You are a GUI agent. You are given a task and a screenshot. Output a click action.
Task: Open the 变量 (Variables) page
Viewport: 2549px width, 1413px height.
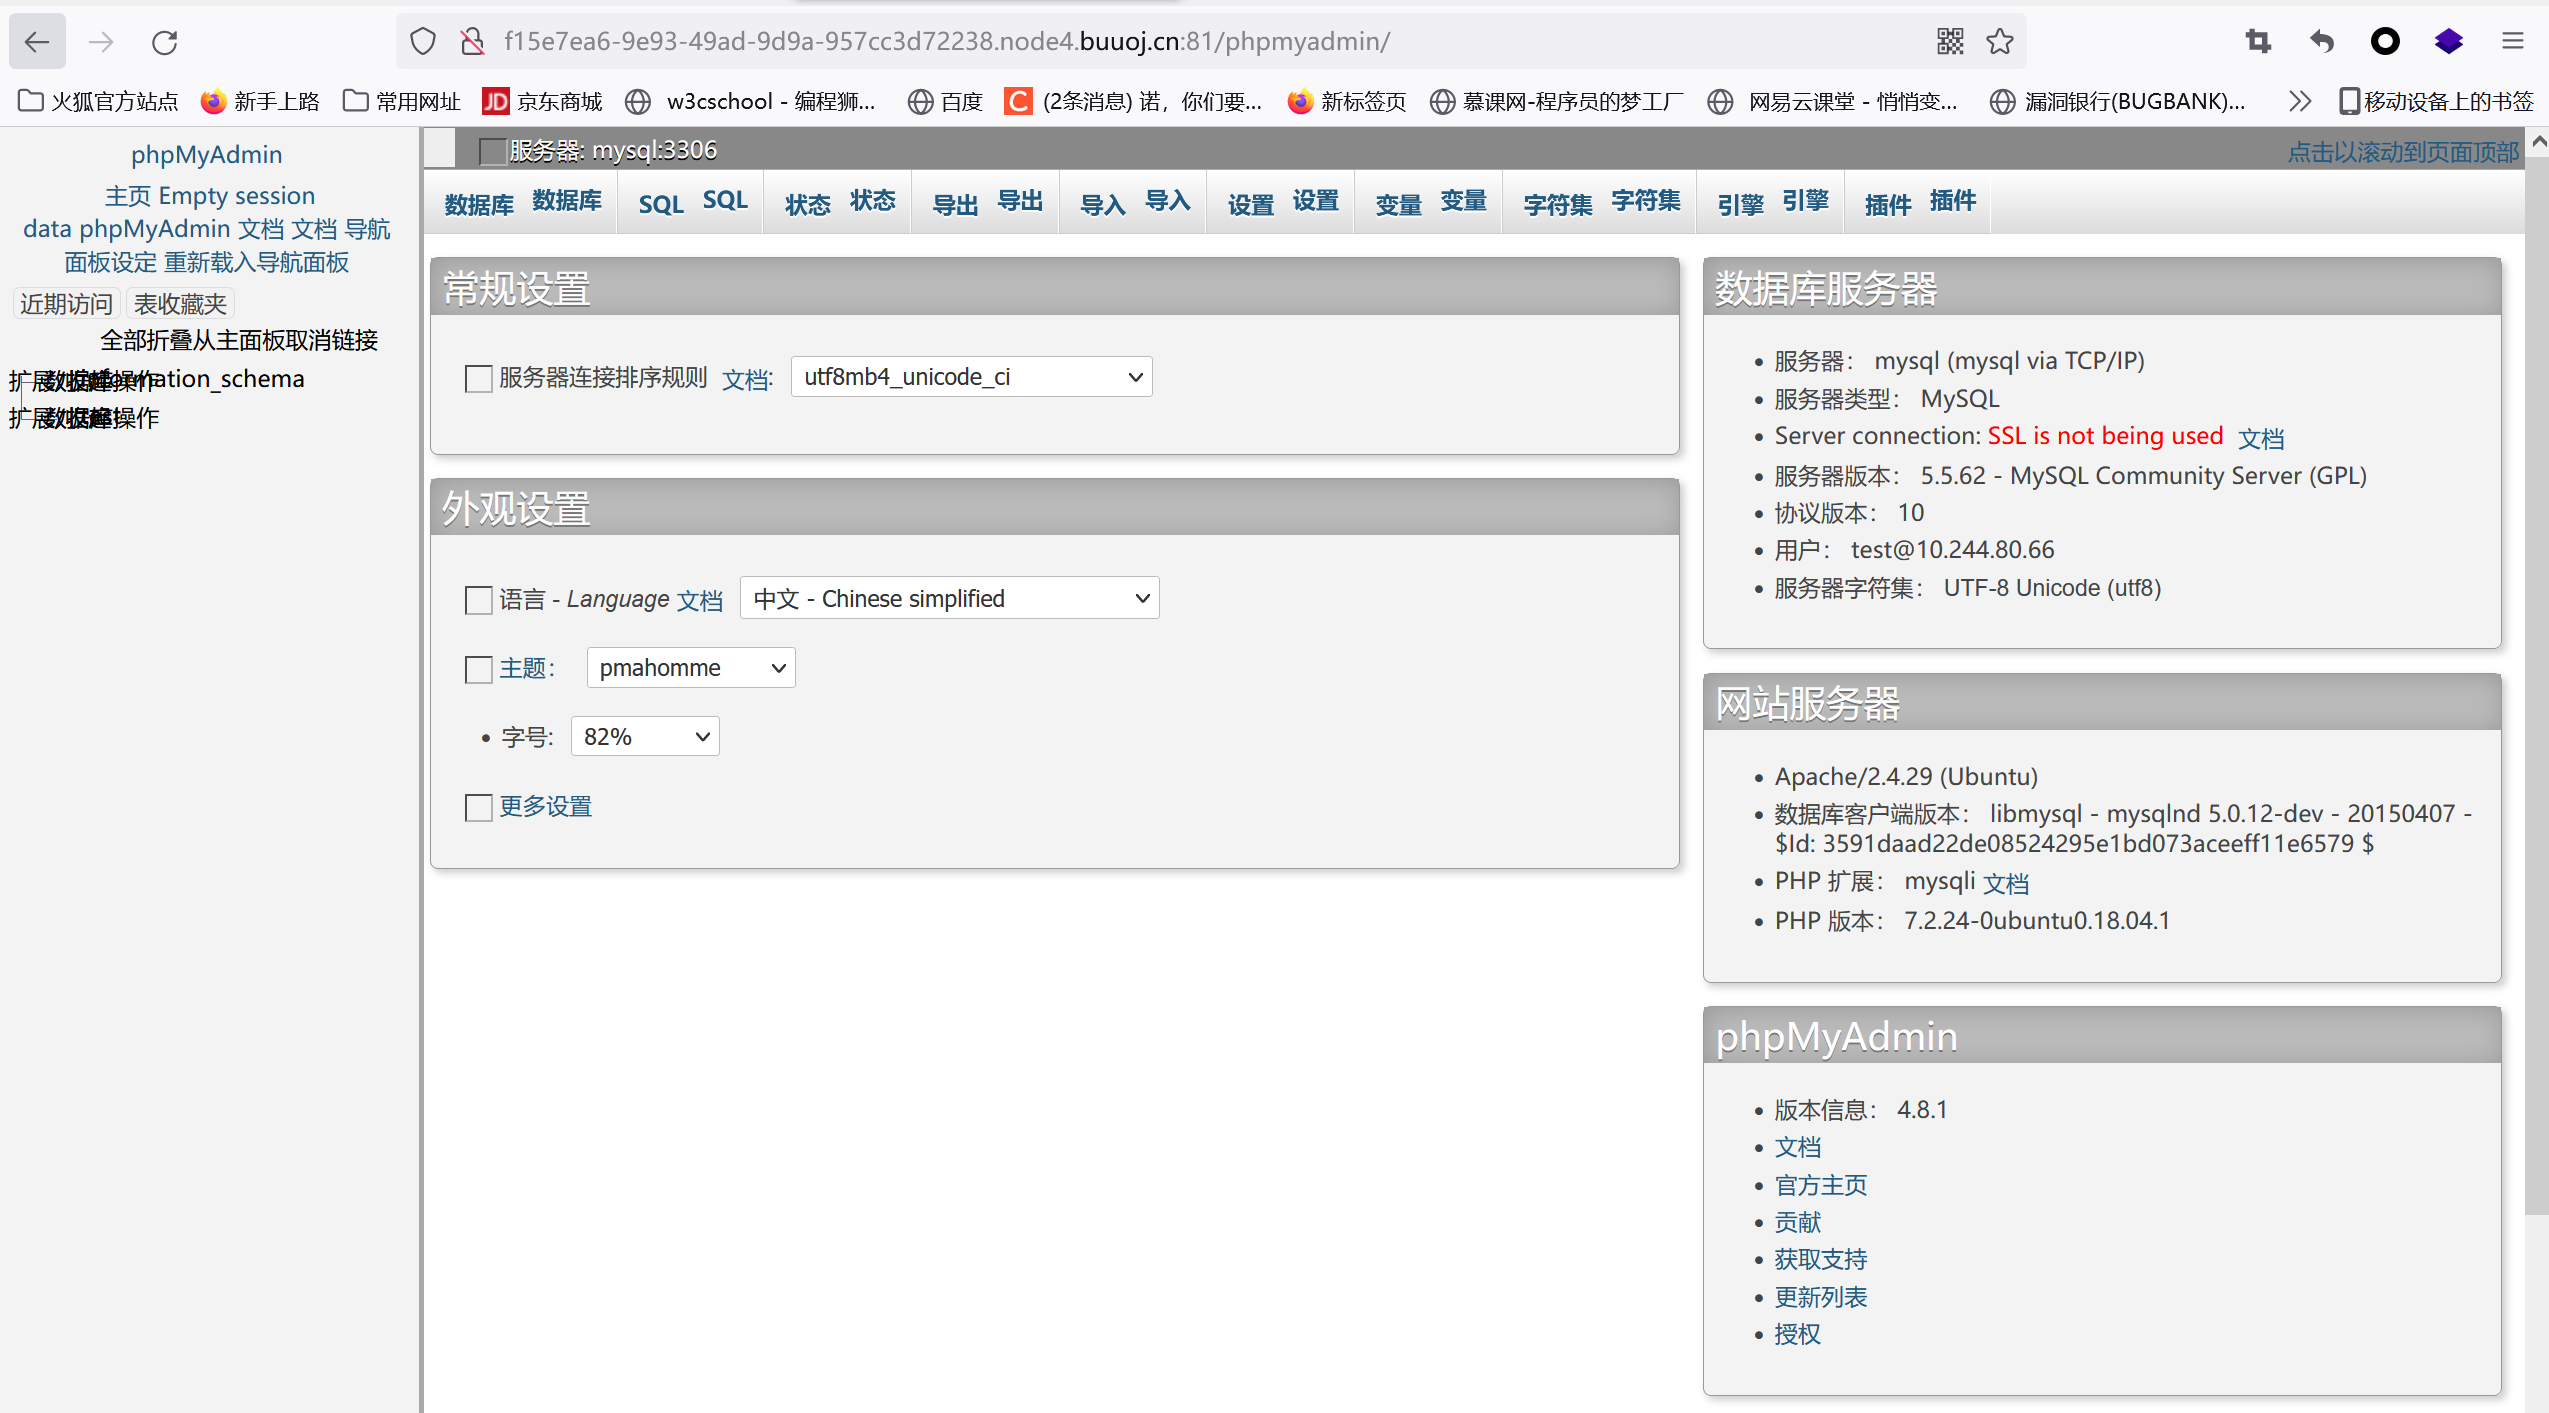(x=1428, y=202)
